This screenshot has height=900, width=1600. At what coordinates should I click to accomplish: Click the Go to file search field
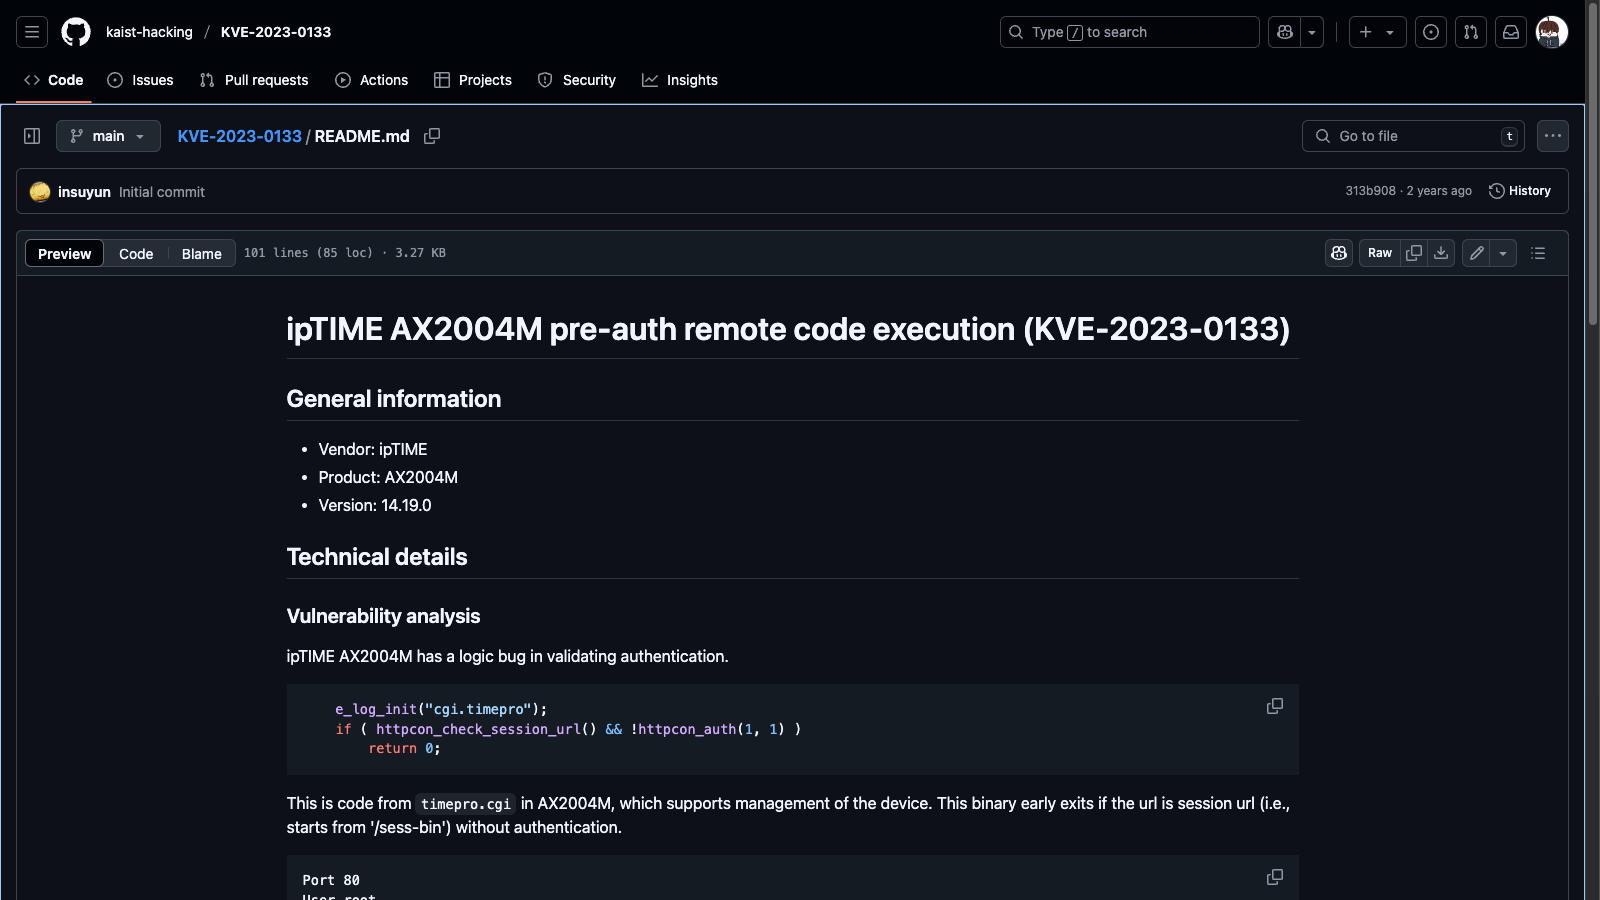coord(1413,136)
